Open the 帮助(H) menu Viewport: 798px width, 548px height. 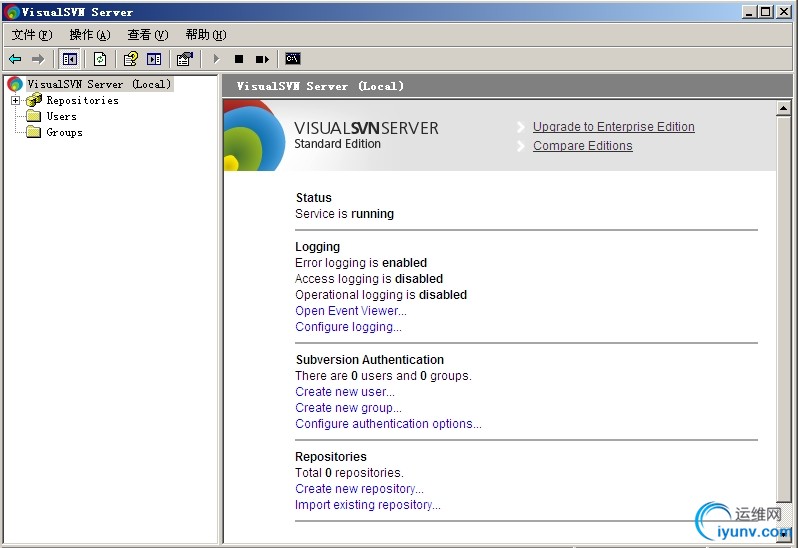tap(206, 35)
